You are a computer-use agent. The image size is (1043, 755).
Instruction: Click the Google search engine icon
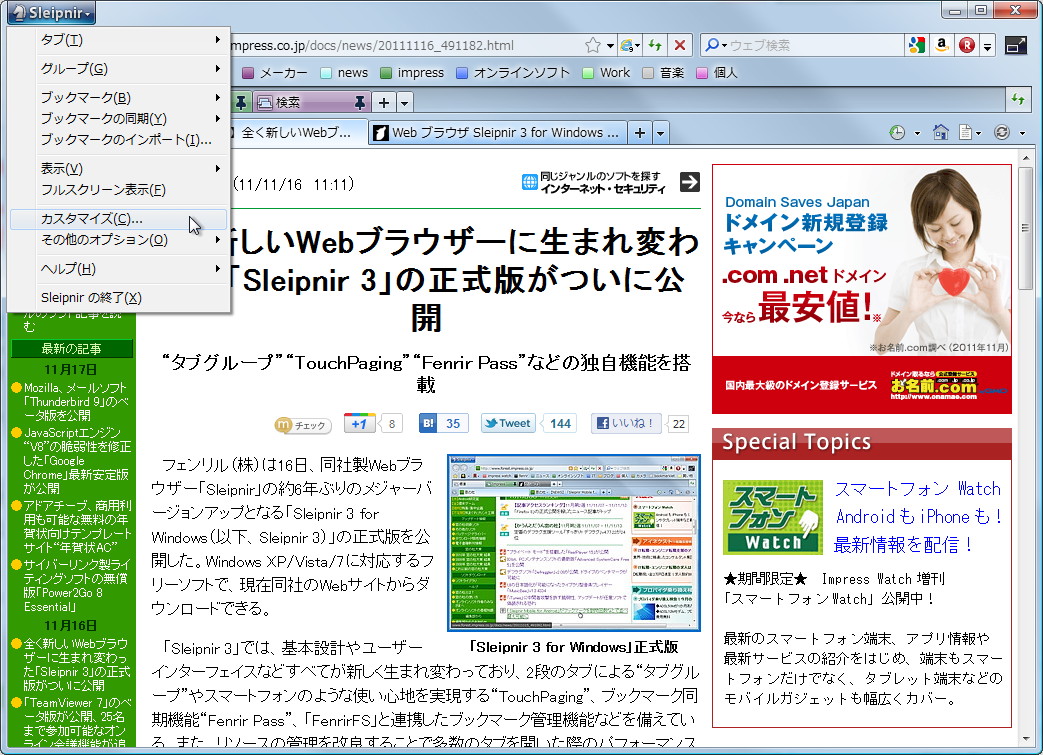point(917,45)
